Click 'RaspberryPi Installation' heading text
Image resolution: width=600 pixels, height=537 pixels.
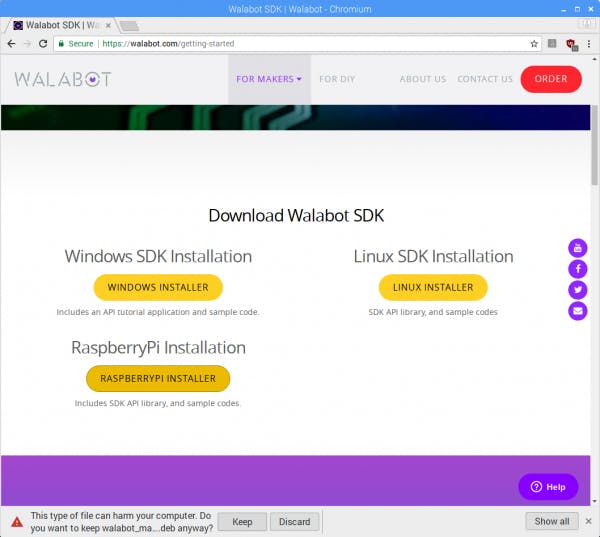click(158, 348)
